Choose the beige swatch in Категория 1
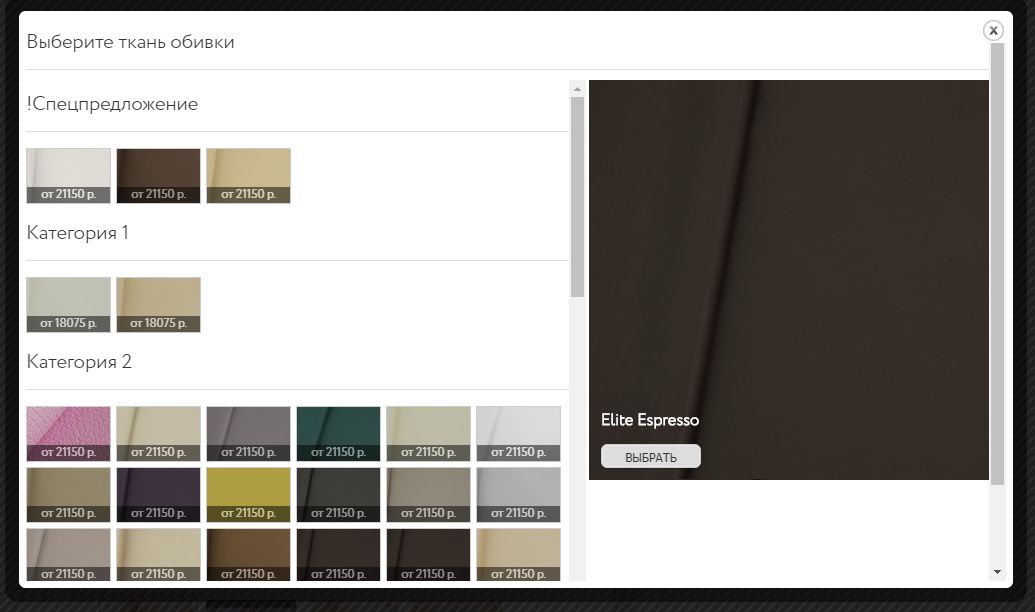 158,299
